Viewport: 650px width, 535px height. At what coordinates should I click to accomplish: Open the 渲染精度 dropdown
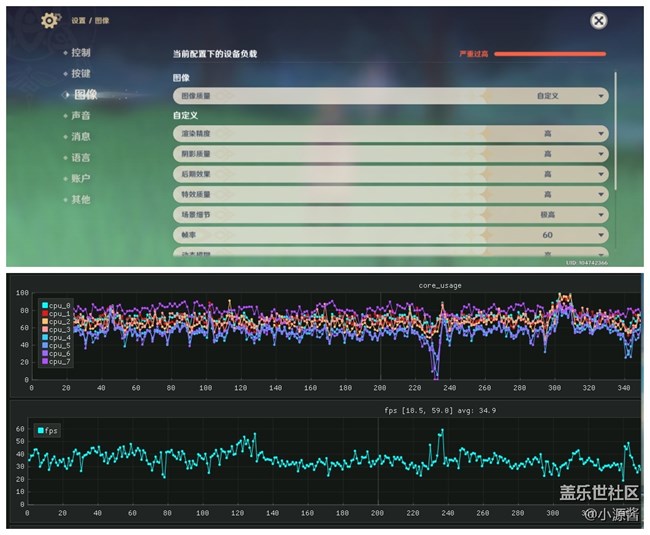pyautogui.click(x=600, y=133)
